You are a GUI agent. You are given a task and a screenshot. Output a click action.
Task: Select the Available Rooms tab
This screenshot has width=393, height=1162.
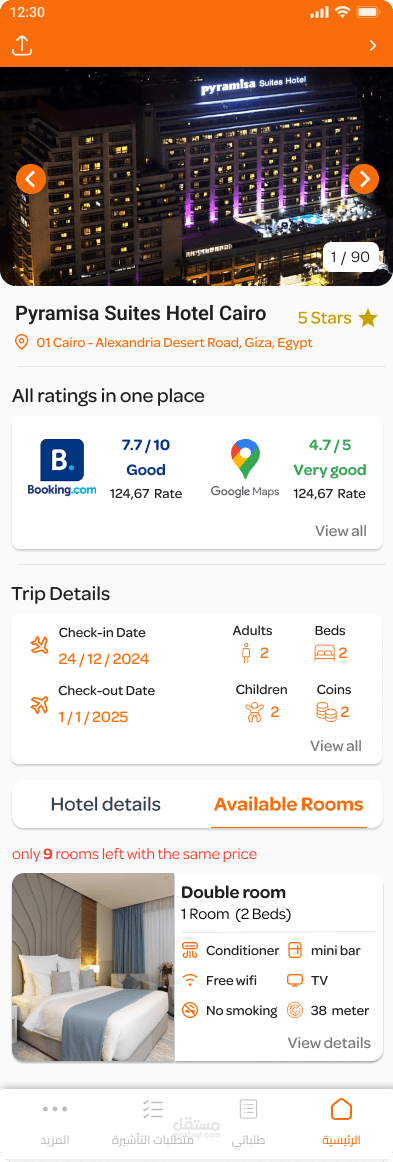(288, 804)
